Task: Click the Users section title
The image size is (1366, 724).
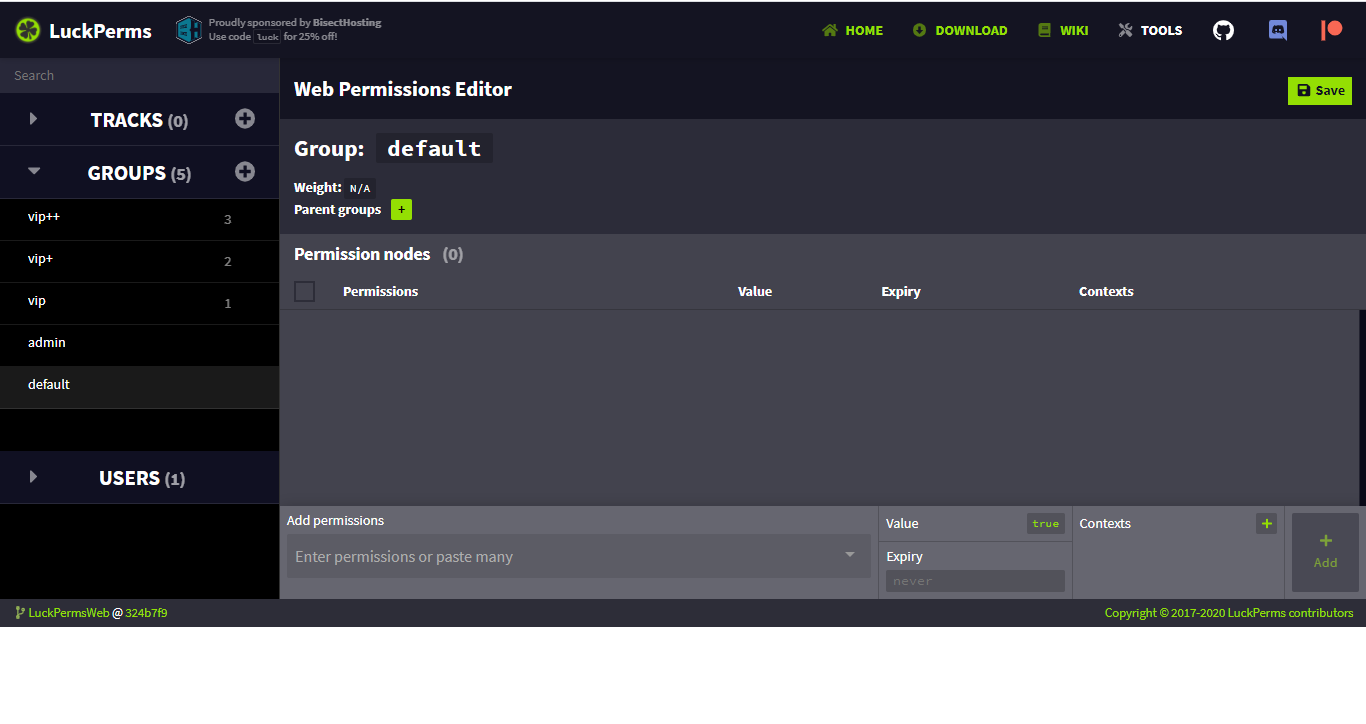Action: tap(142, 478)
